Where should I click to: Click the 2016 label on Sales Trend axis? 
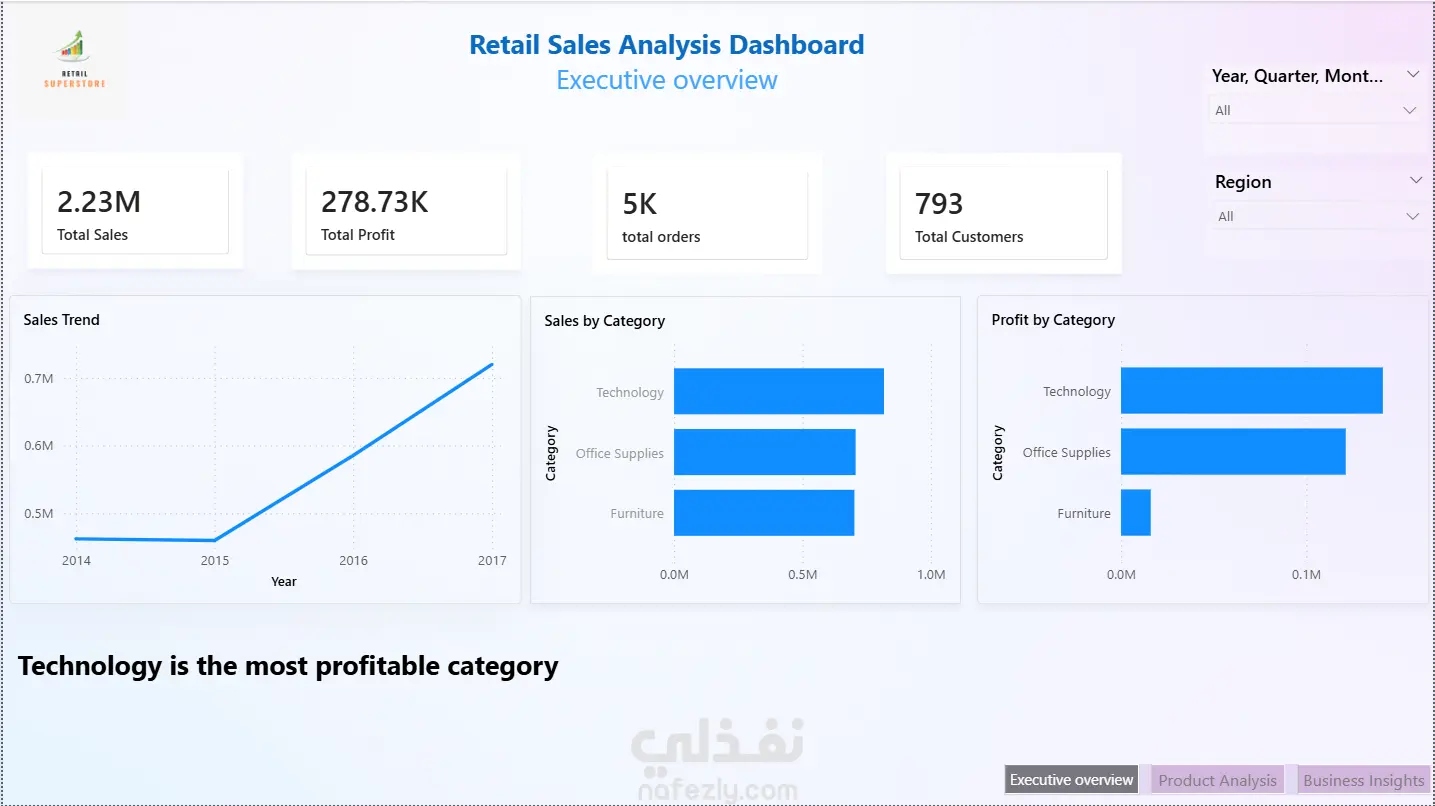[x=353, y=561]
